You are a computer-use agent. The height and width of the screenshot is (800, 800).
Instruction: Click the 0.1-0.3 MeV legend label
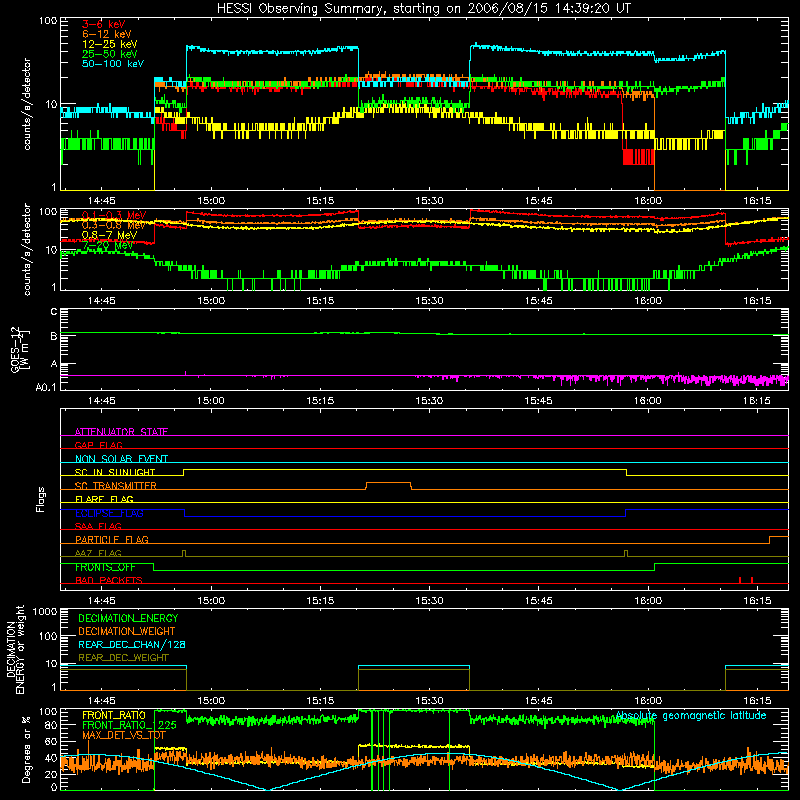pos(114,215)
